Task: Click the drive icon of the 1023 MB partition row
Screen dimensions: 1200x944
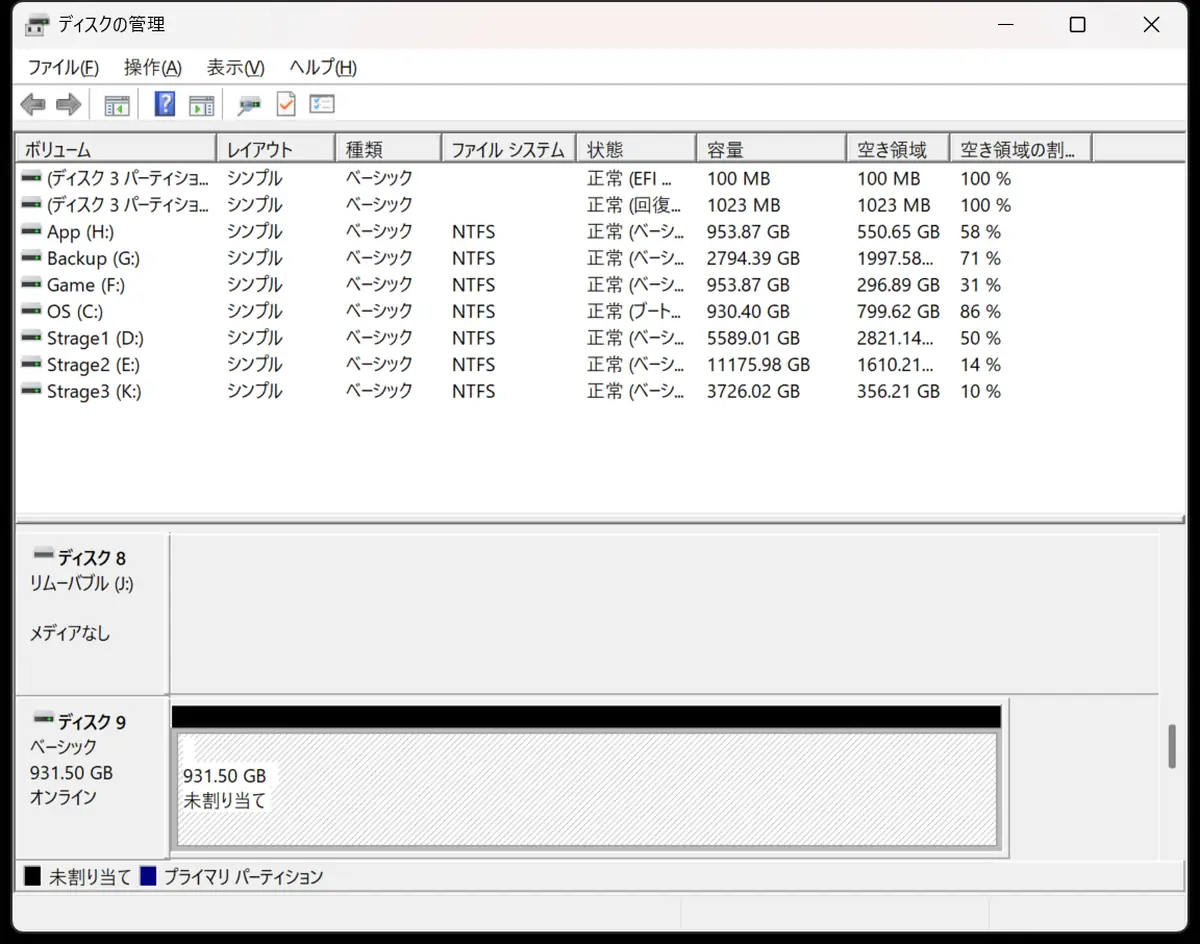Action: pyautogui.click(x=31, y=205)
